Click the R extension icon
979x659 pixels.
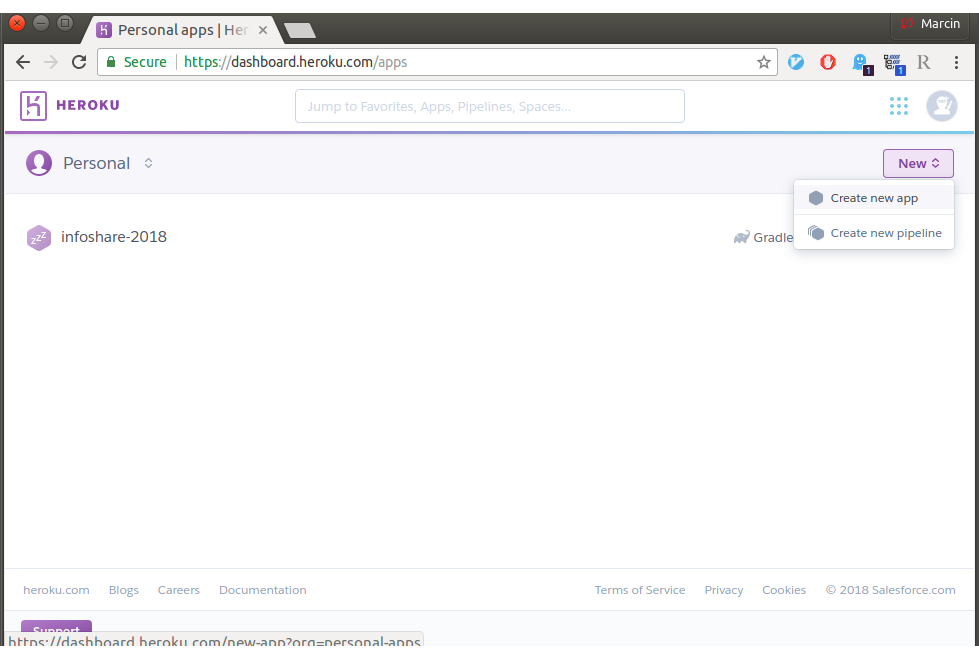[x=923, y=62]
